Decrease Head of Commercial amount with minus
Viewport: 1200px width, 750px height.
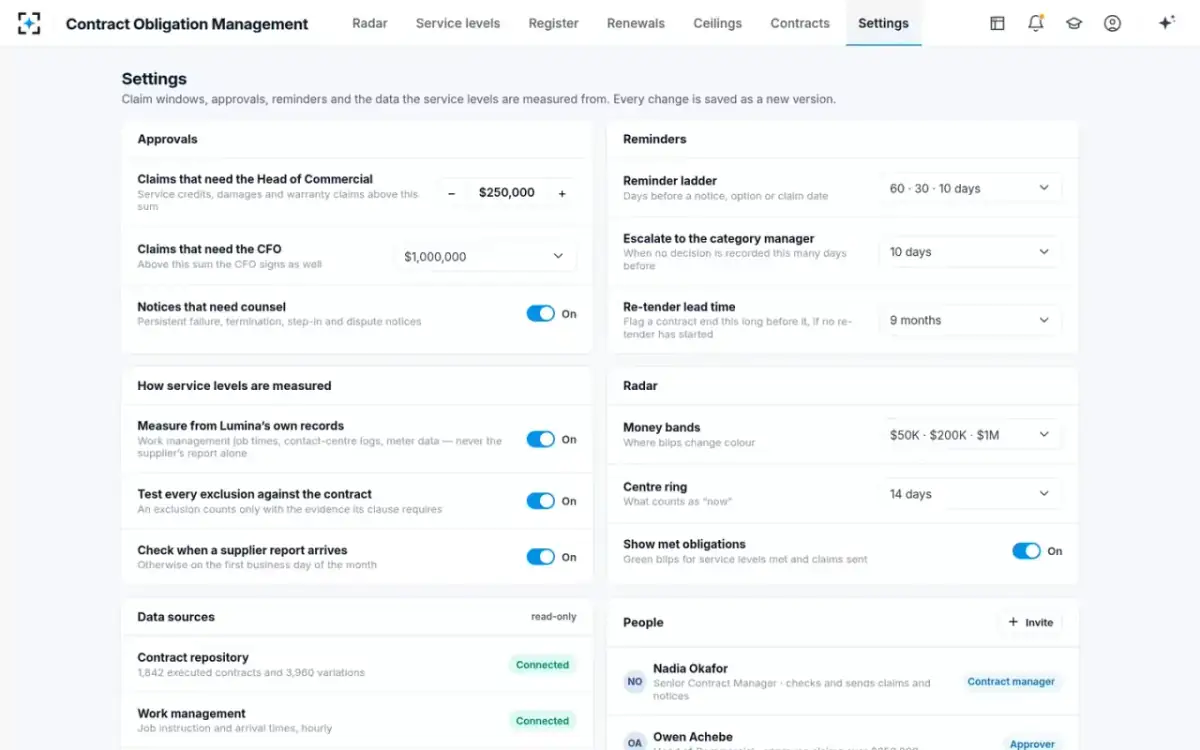coord(452,193)
